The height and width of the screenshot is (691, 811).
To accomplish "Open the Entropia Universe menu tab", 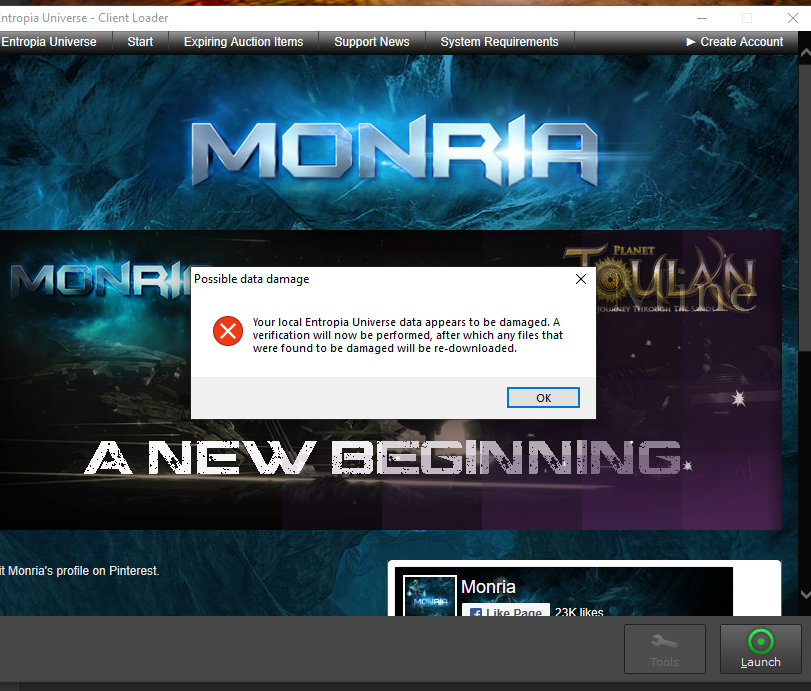I will point(49,42).
